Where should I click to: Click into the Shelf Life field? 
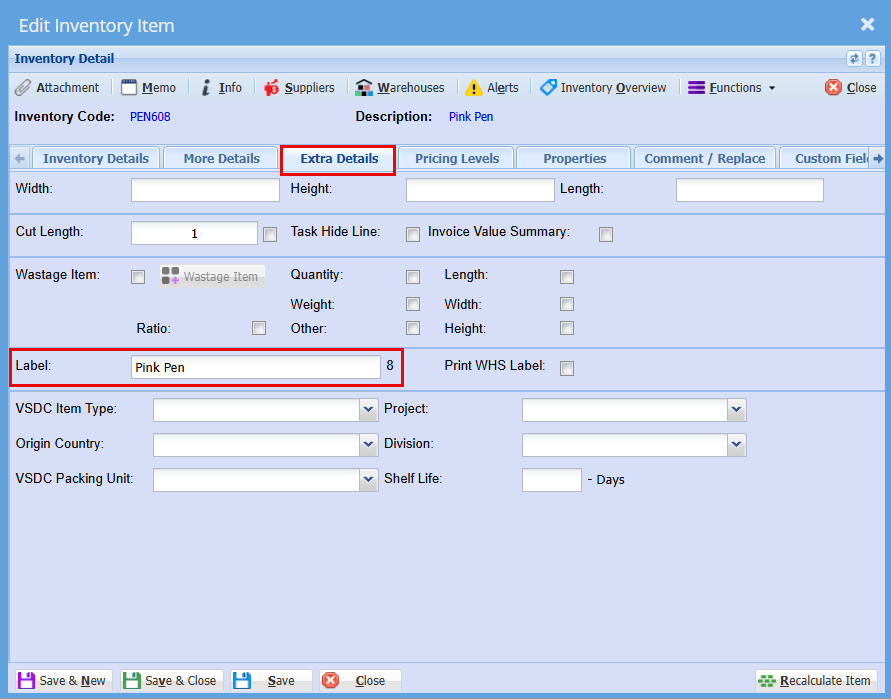click(x=551, y=480)
